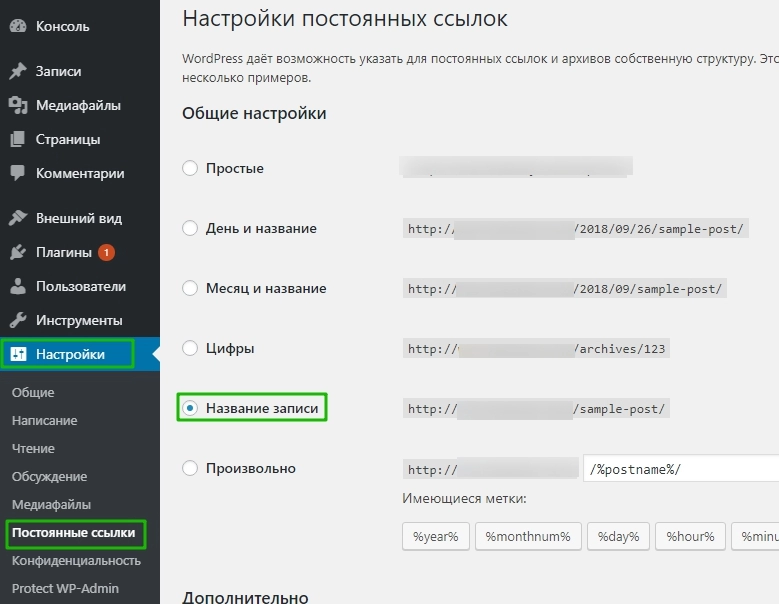The height and width of the screenshot is (604, 779).
Task: Select the Простые radio button
Action: (x=190, y=168)
